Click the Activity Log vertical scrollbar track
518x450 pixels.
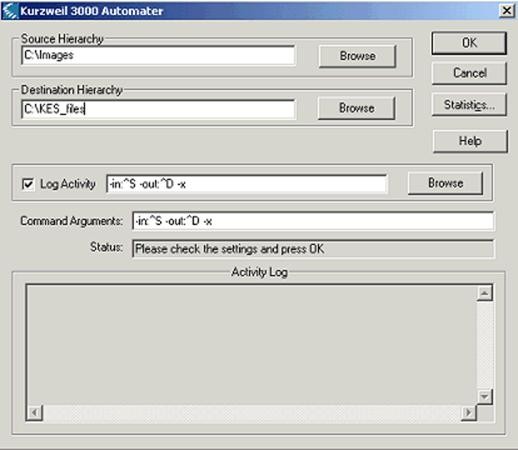pos(484,345)
